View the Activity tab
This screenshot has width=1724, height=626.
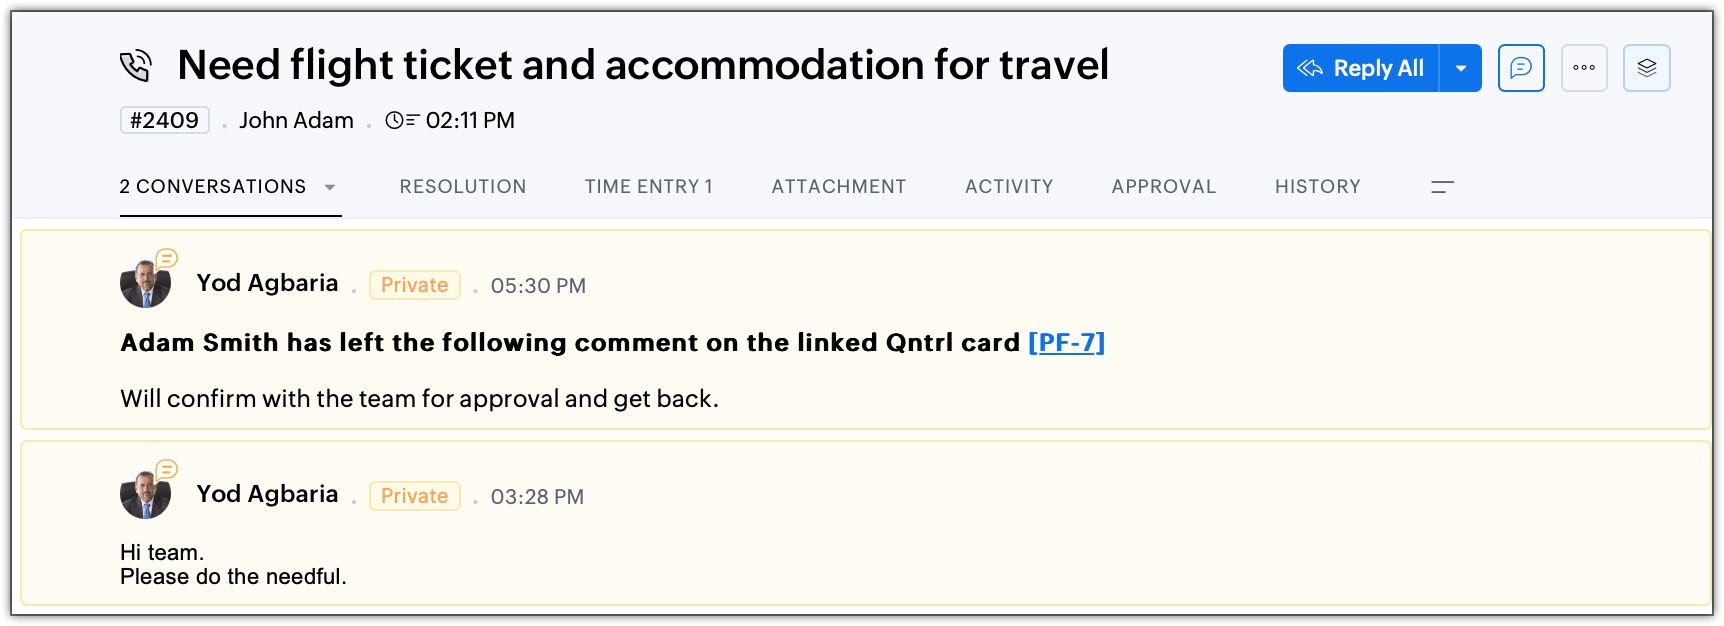(x=1009, y=187)
